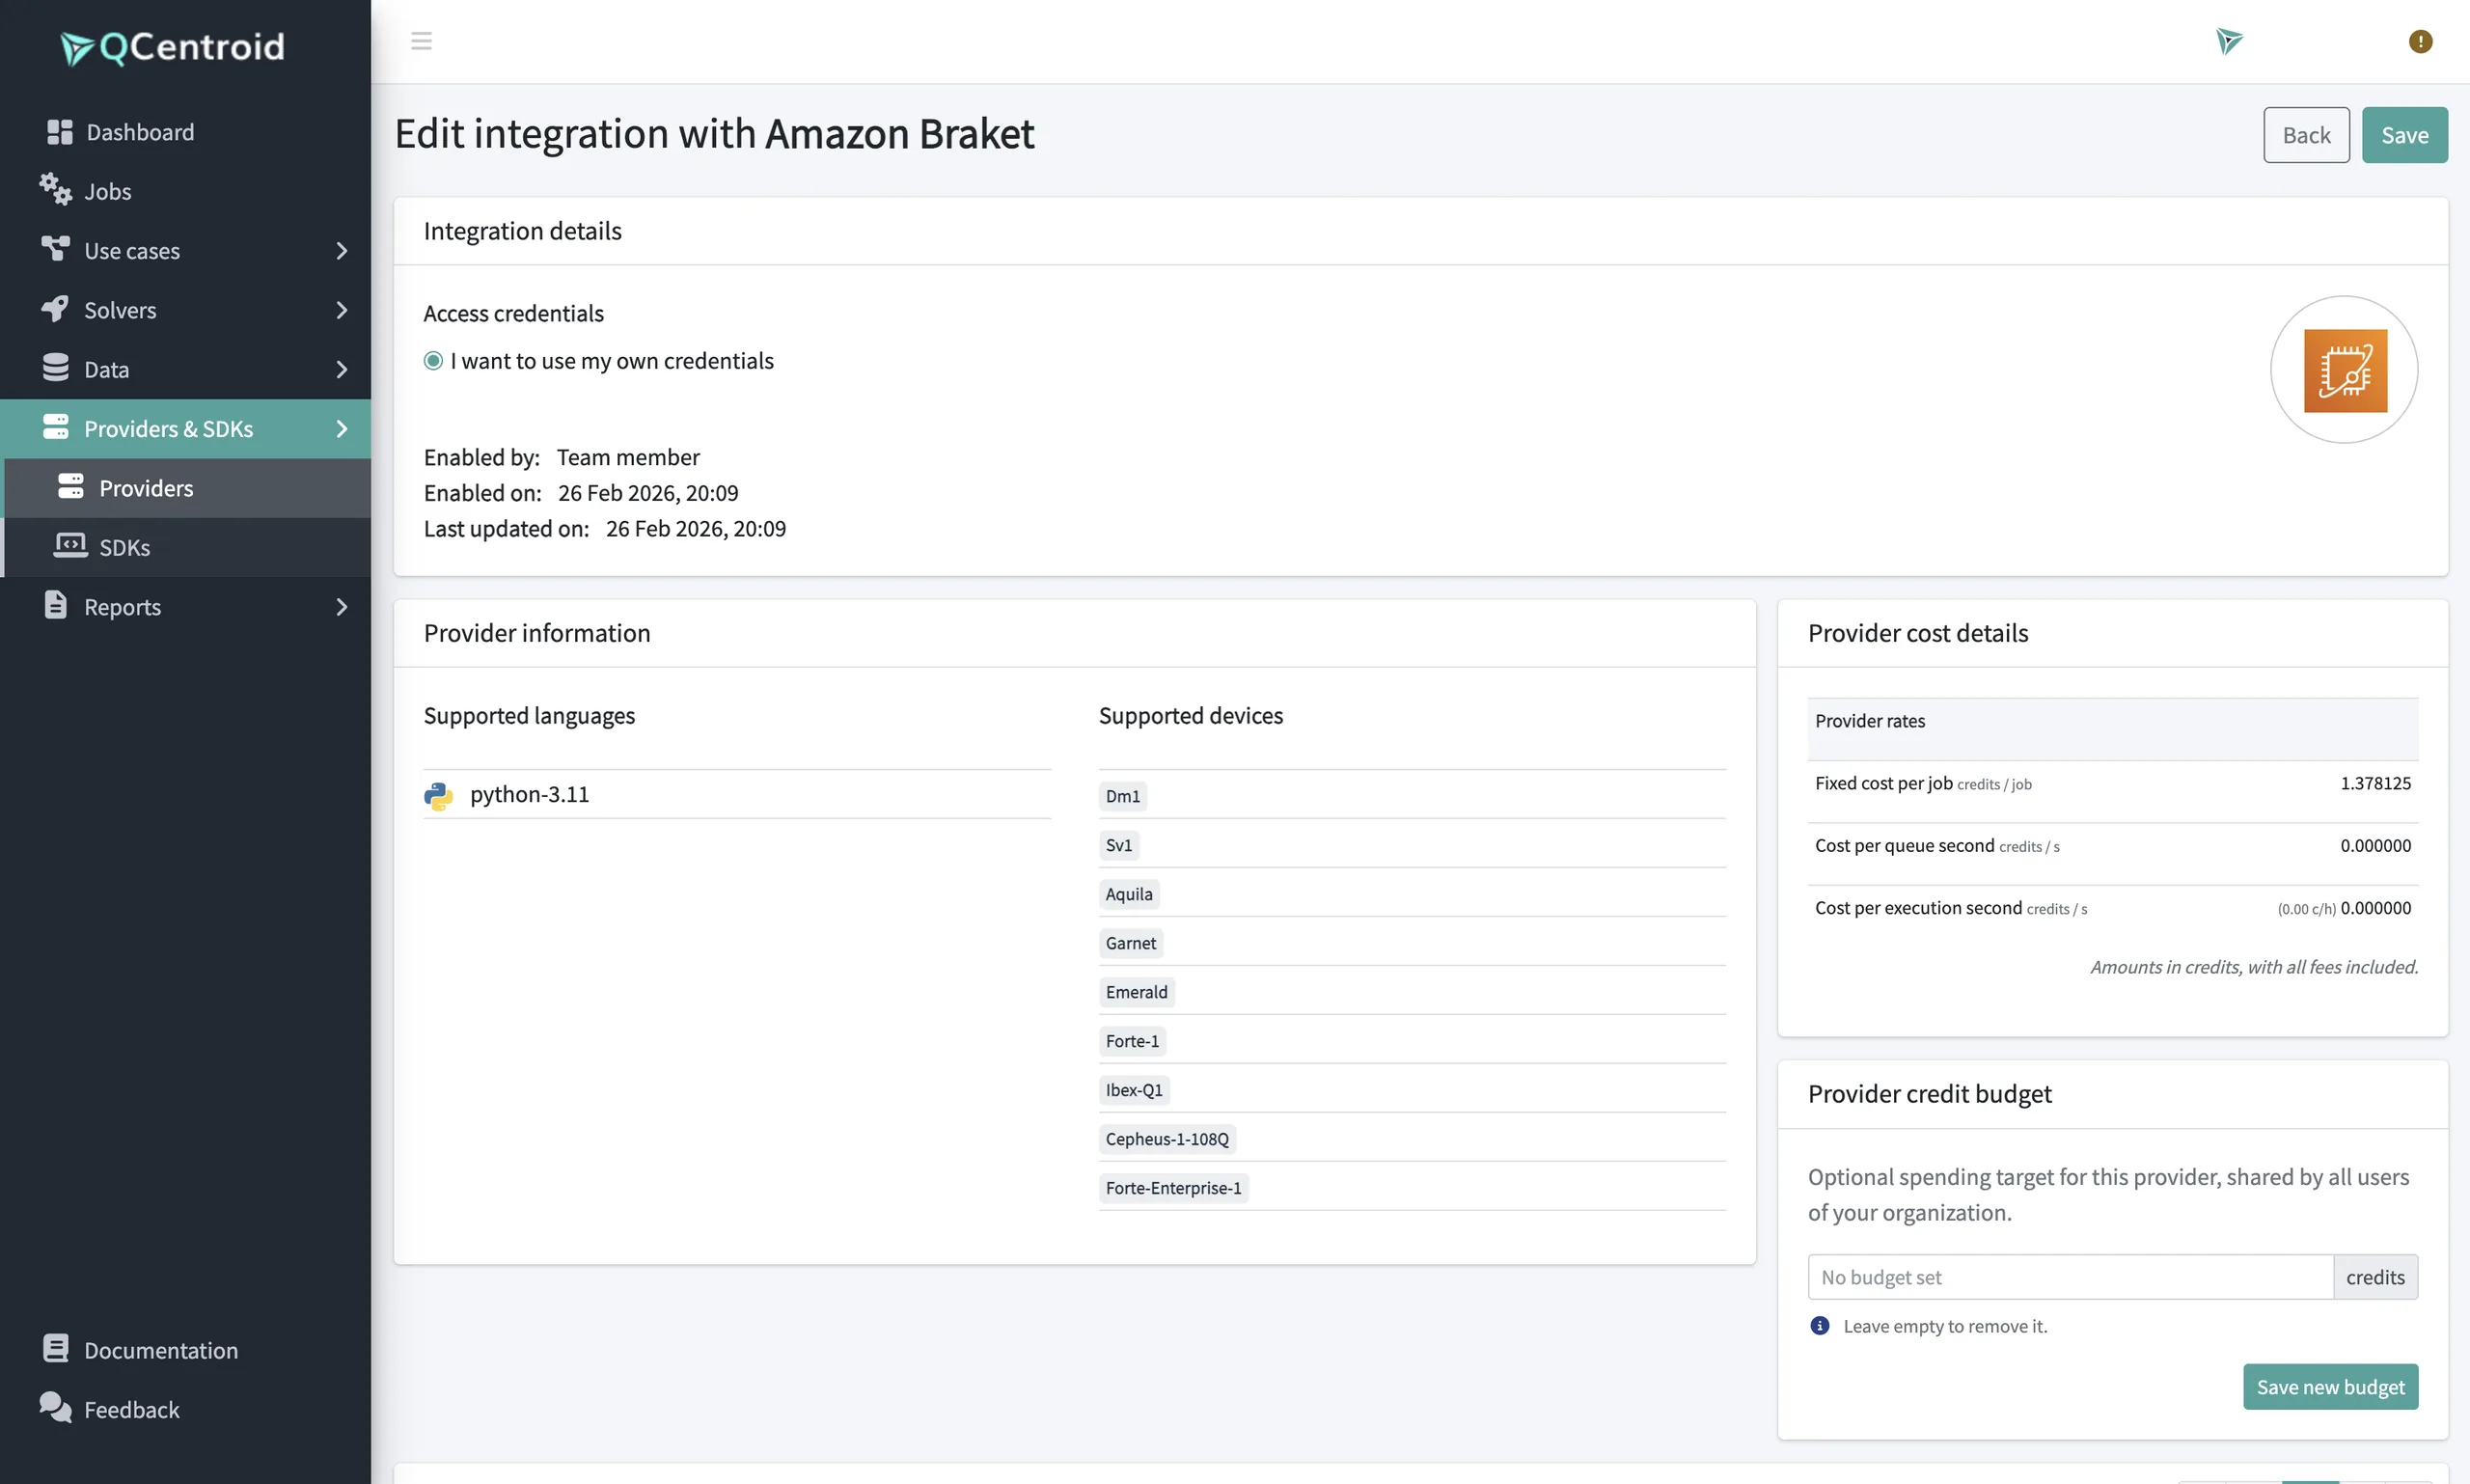Click the Fixed cost per job value 1.378125
Screen dimensions: 2470x1484
(x=2375, y=783)
